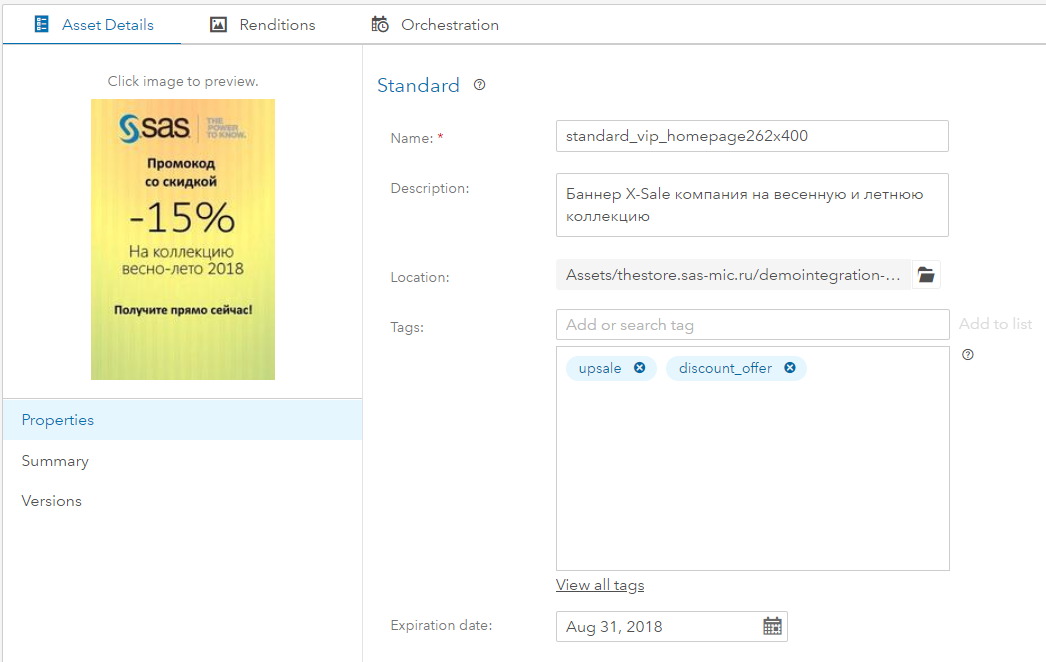Remove the upsale tag

(x=639, y=368)
